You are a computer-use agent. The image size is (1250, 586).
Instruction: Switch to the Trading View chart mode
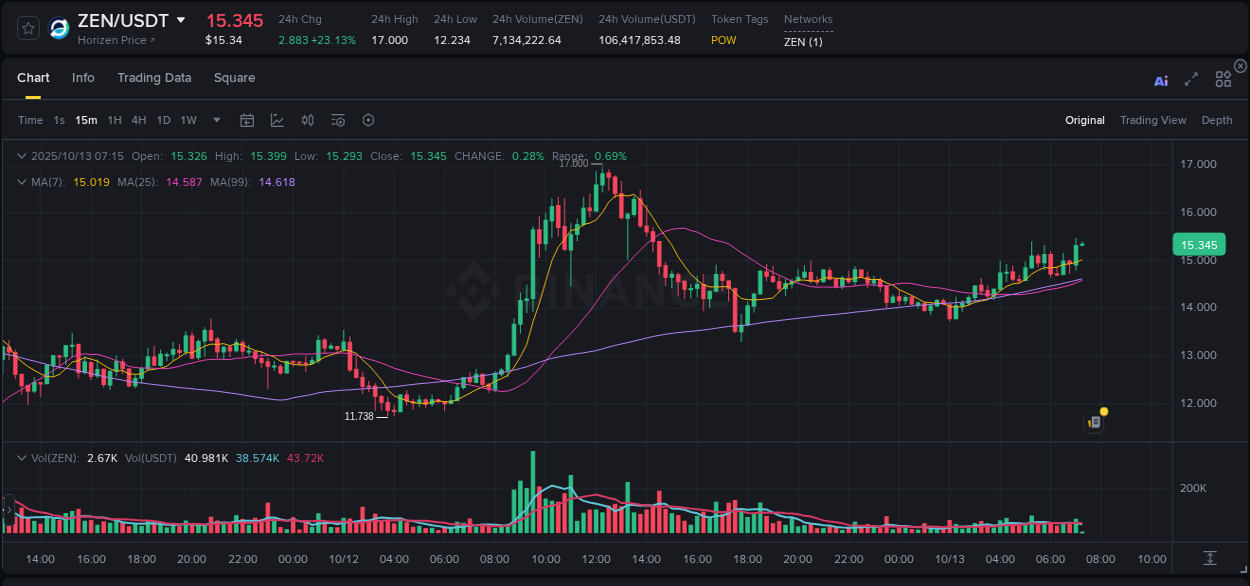pos(1153,120)
